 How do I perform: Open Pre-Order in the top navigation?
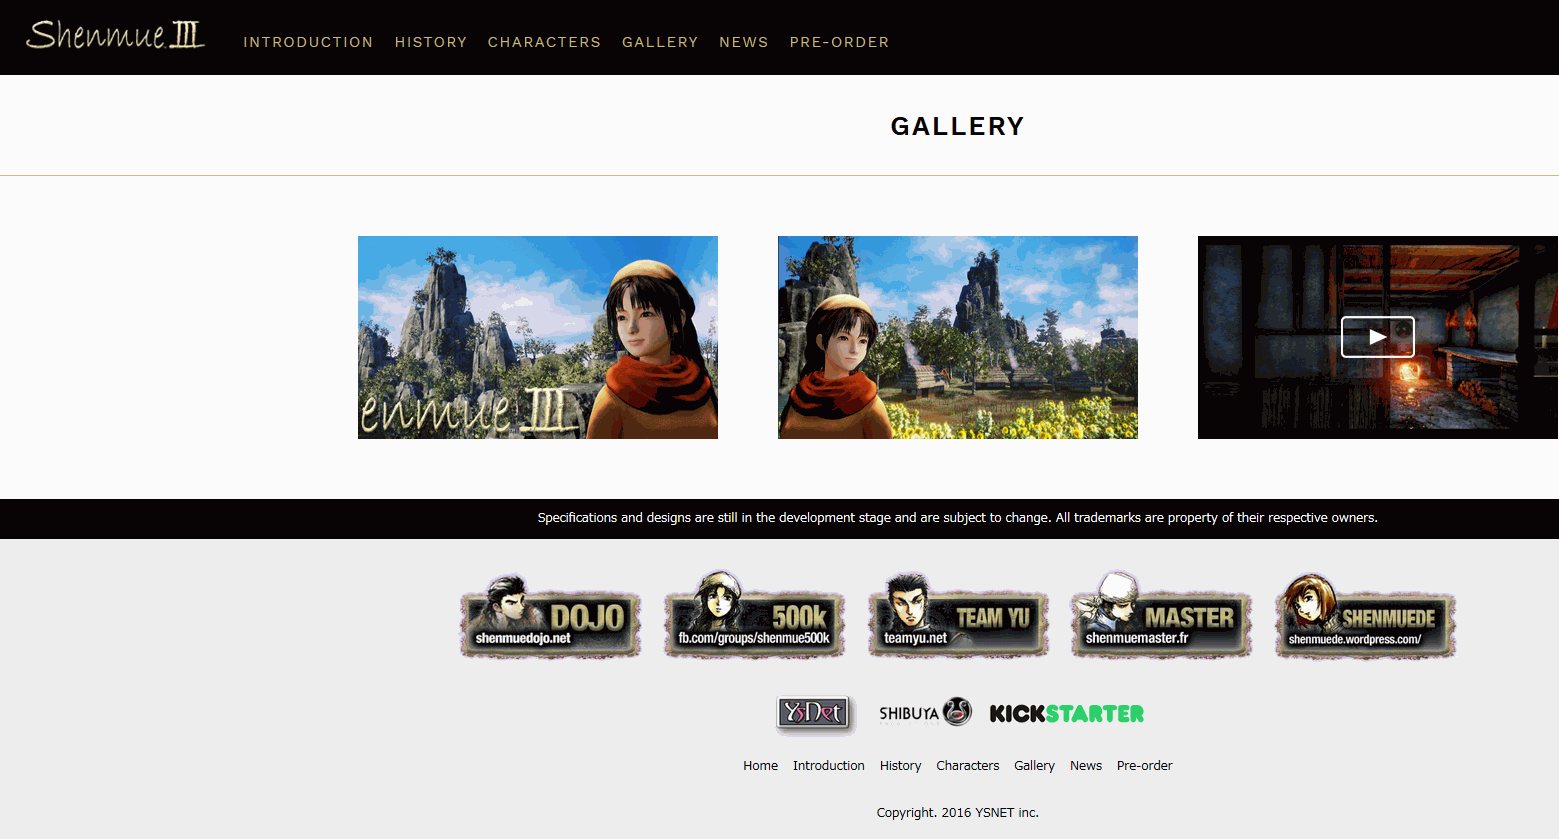coord(839,42)
